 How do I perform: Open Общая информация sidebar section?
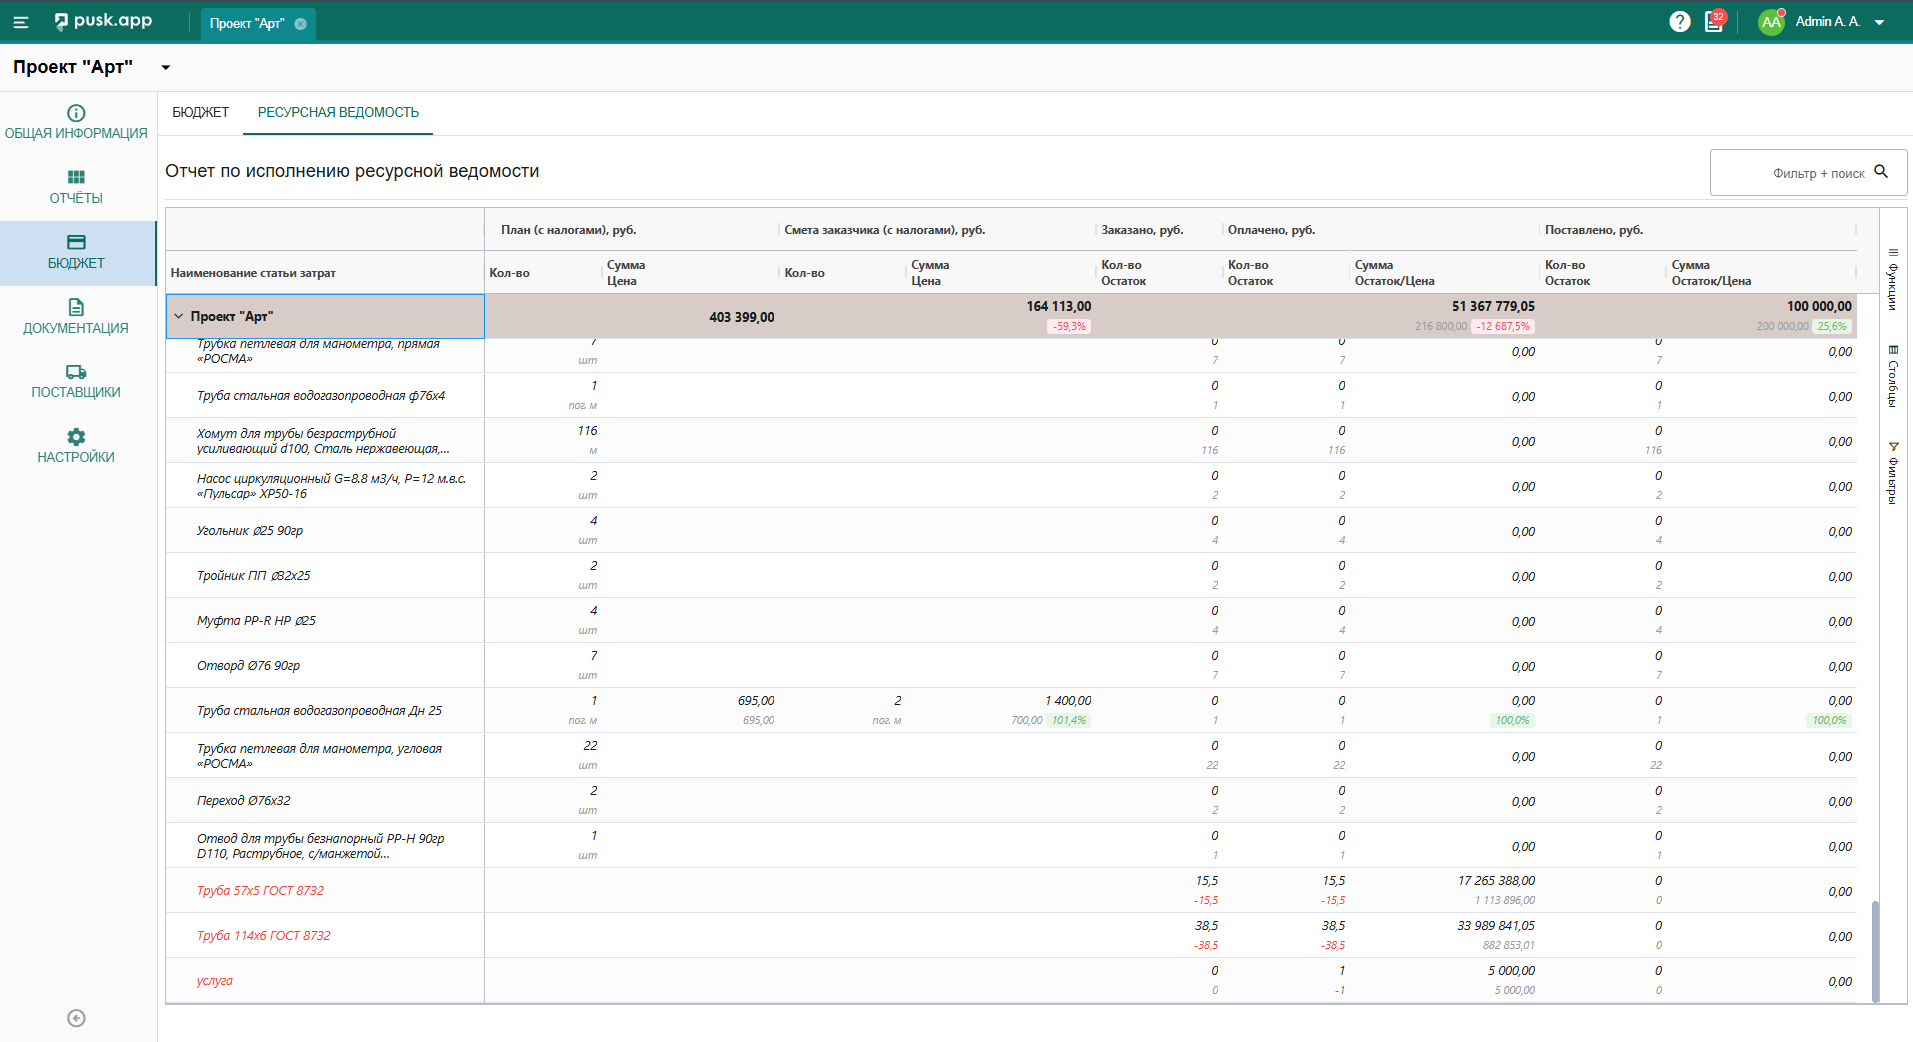click(76, 123)
